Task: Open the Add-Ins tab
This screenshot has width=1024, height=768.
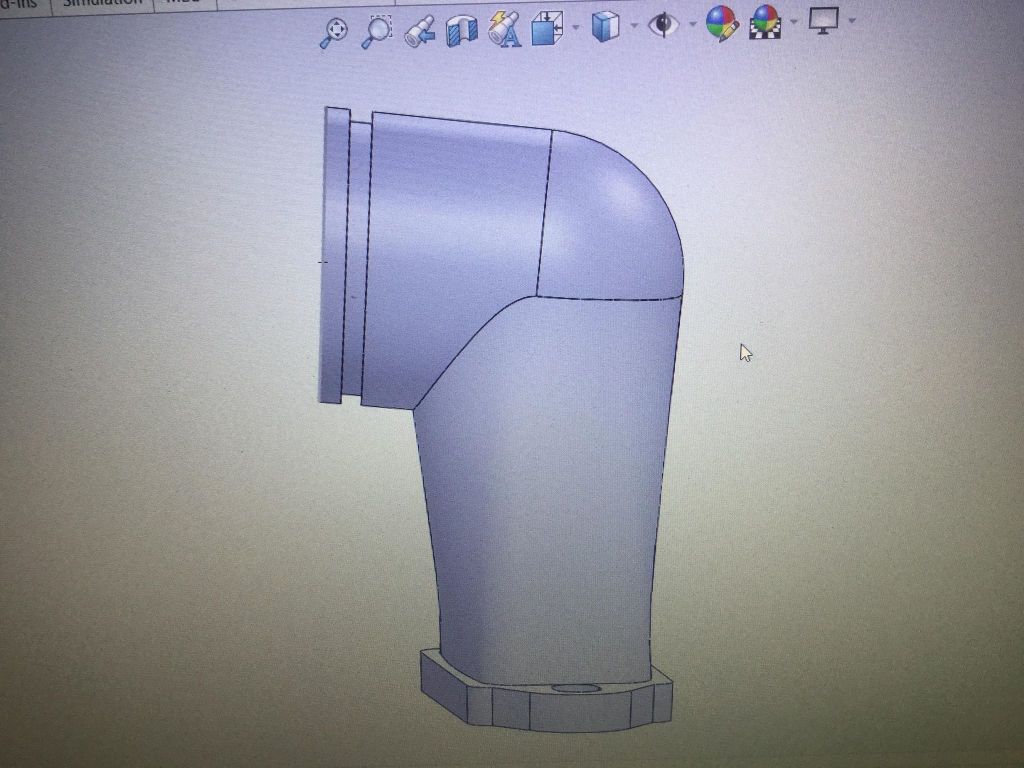Action: tap(20, 3)
